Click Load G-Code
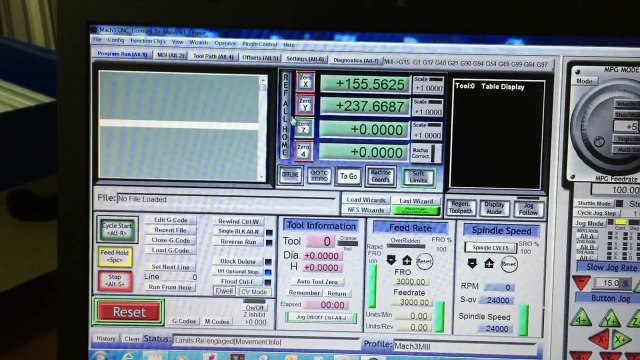The width and height of the screenshot is (640, 360). 170,250
